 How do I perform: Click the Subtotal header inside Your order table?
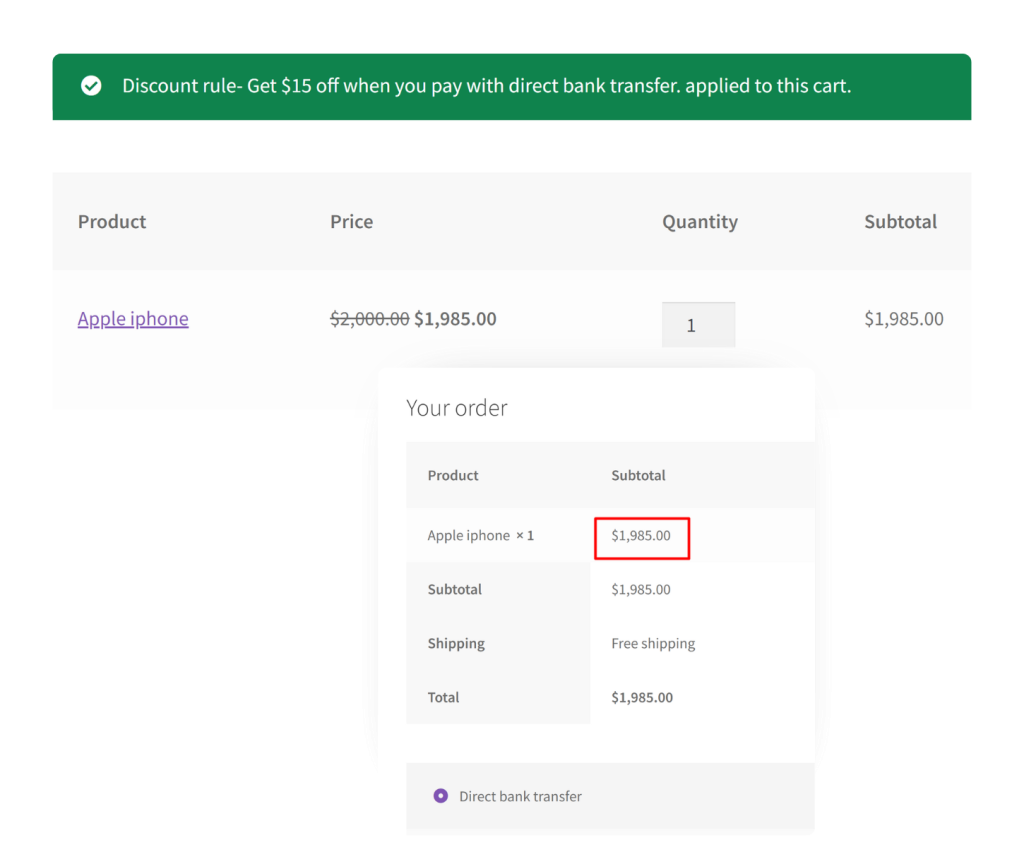[x=638, y=475]
